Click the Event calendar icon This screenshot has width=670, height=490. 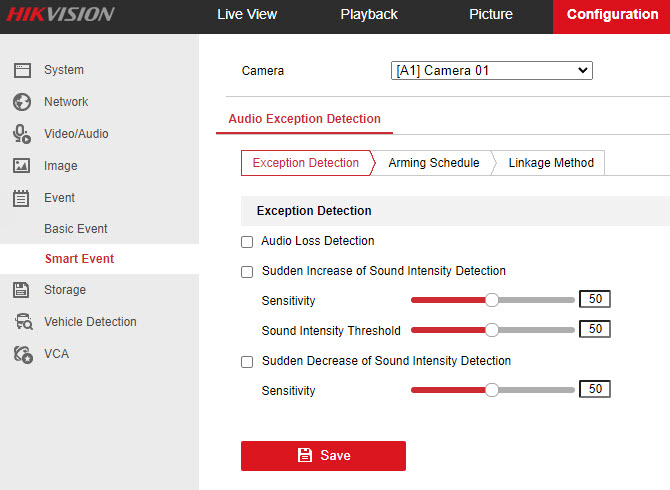pyautogui.click(x=21, y=198)
